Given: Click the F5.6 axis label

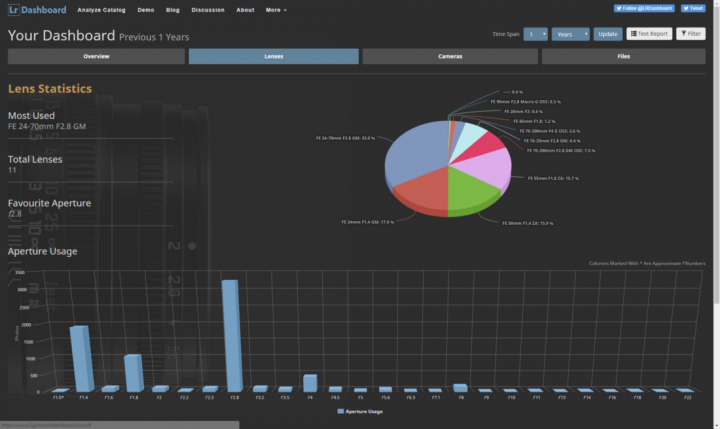Looking at the screenshot, I should [385, 397].
